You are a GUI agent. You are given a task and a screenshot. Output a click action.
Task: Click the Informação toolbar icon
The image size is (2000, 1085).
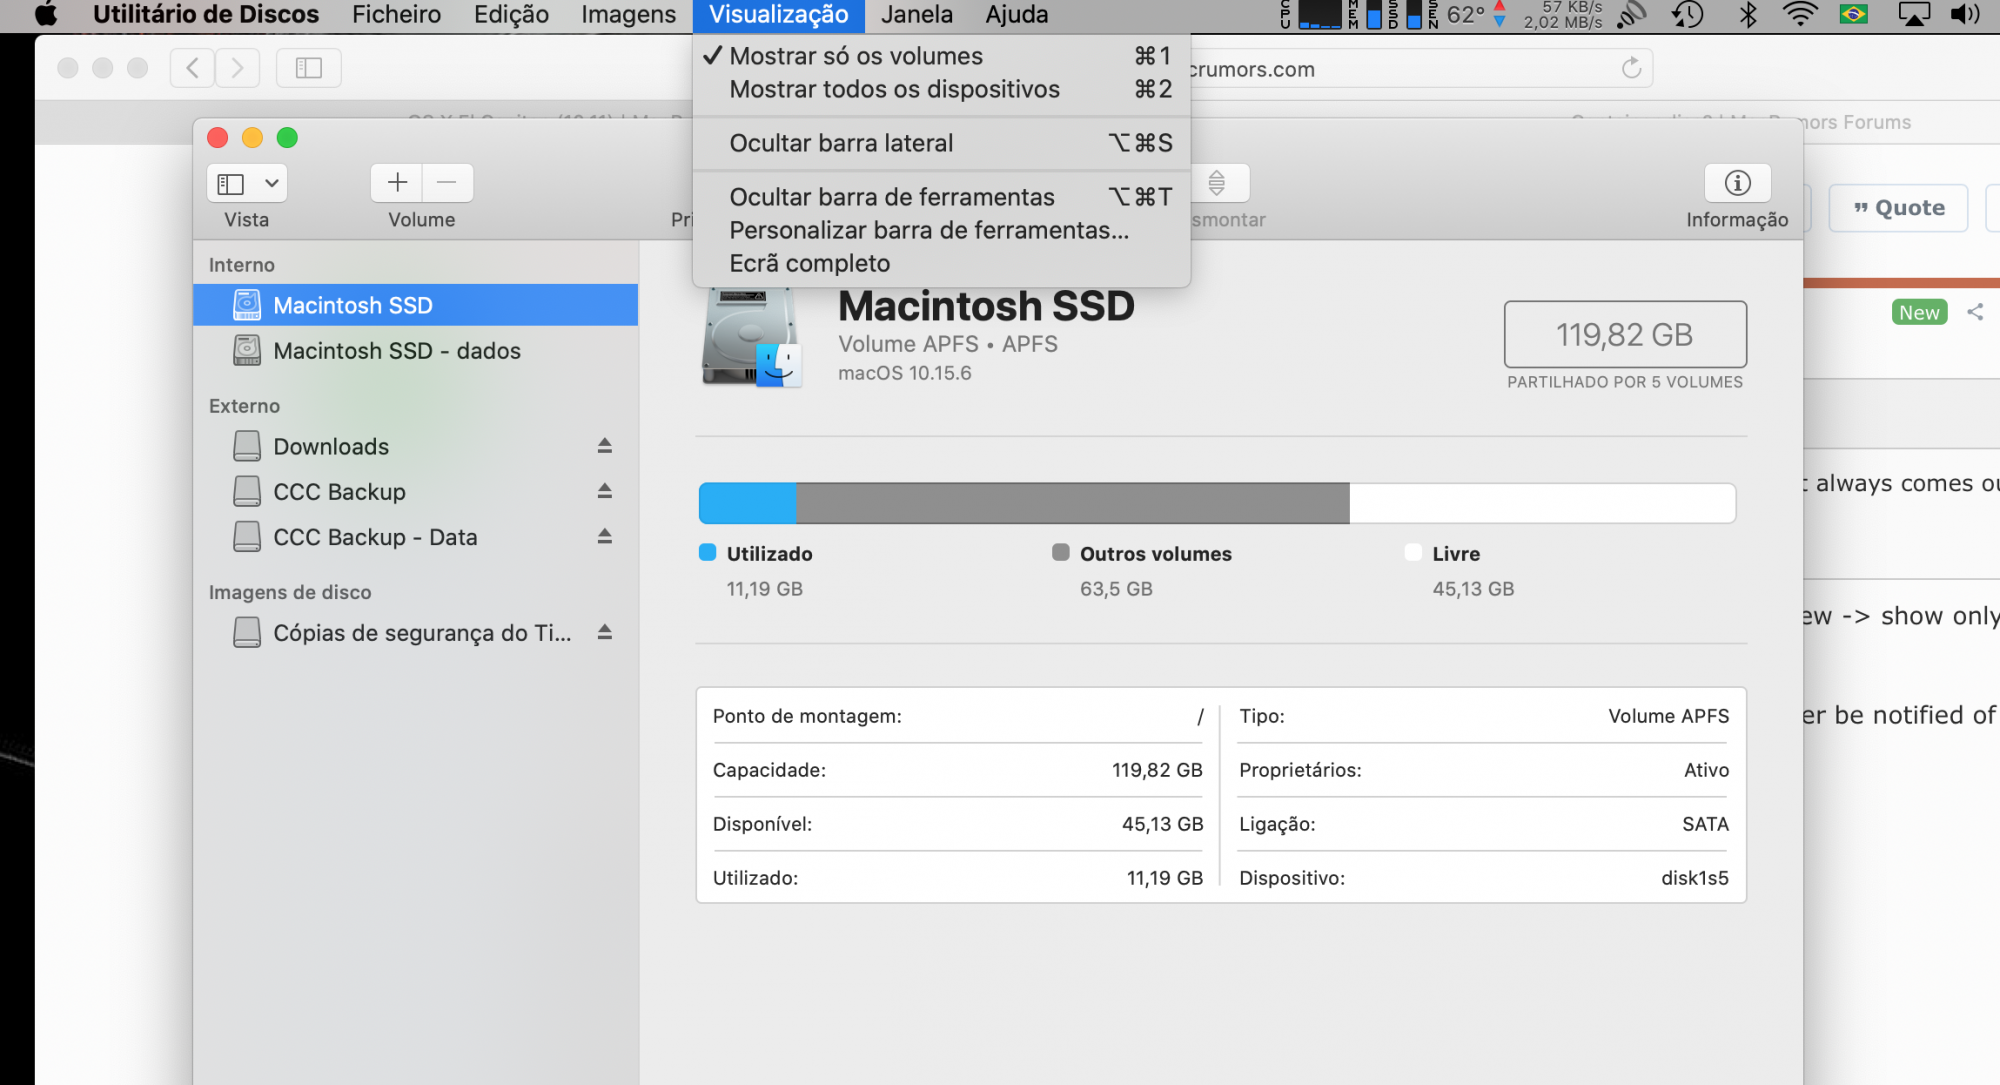1737,183
